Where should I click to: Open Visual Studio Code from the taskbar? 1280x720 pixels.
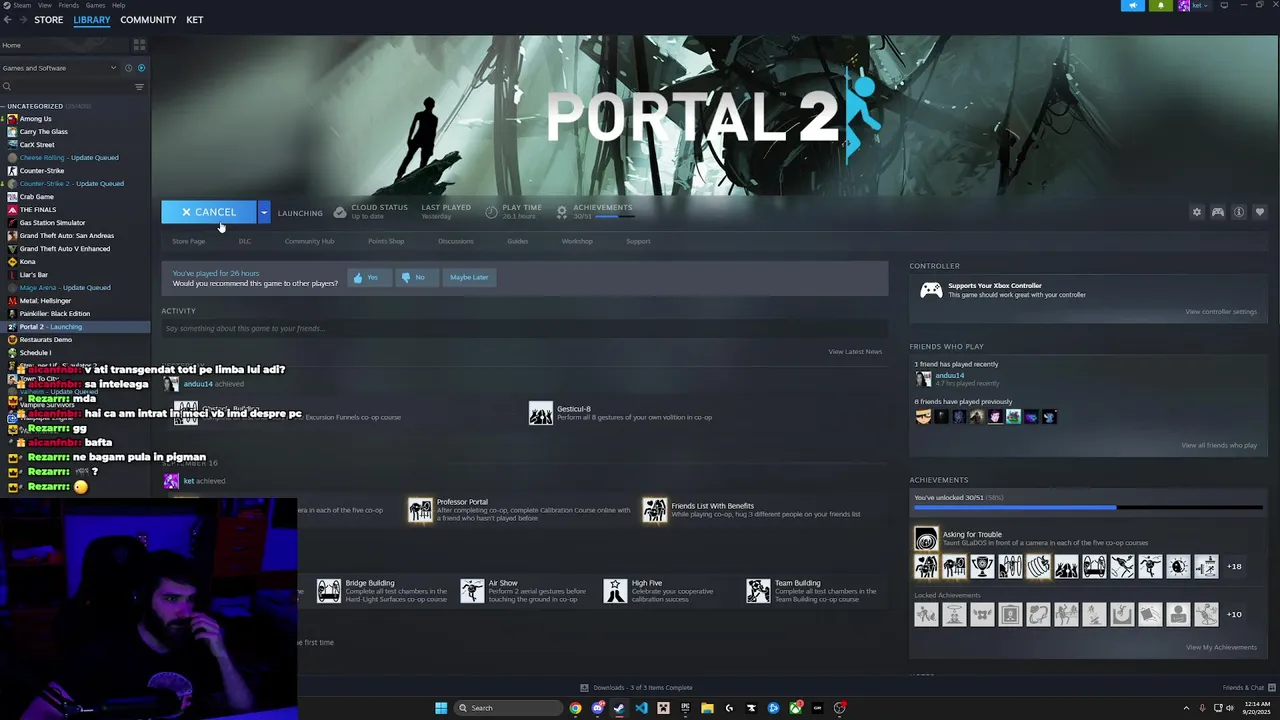641,708
